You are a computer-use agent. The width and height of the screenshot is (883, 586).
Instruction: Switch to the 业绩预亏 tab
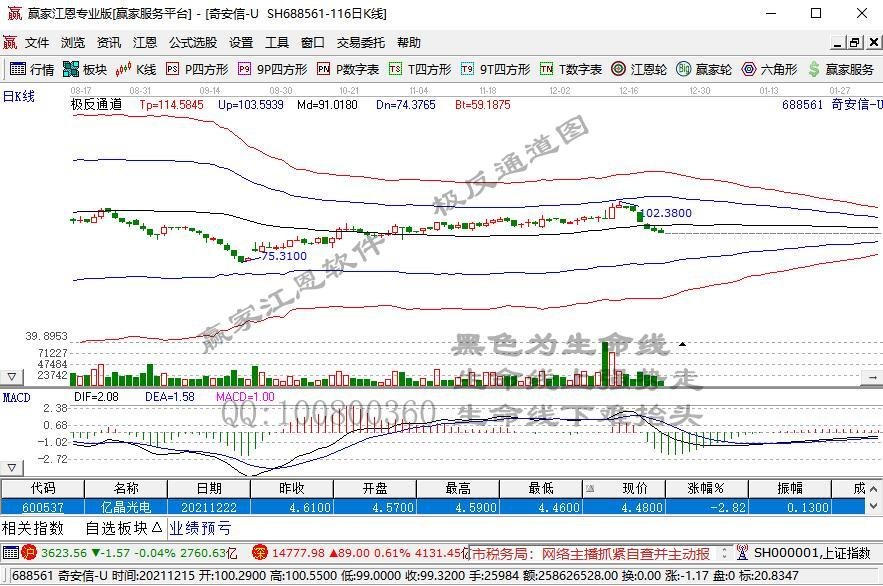(x=200, y=528)
